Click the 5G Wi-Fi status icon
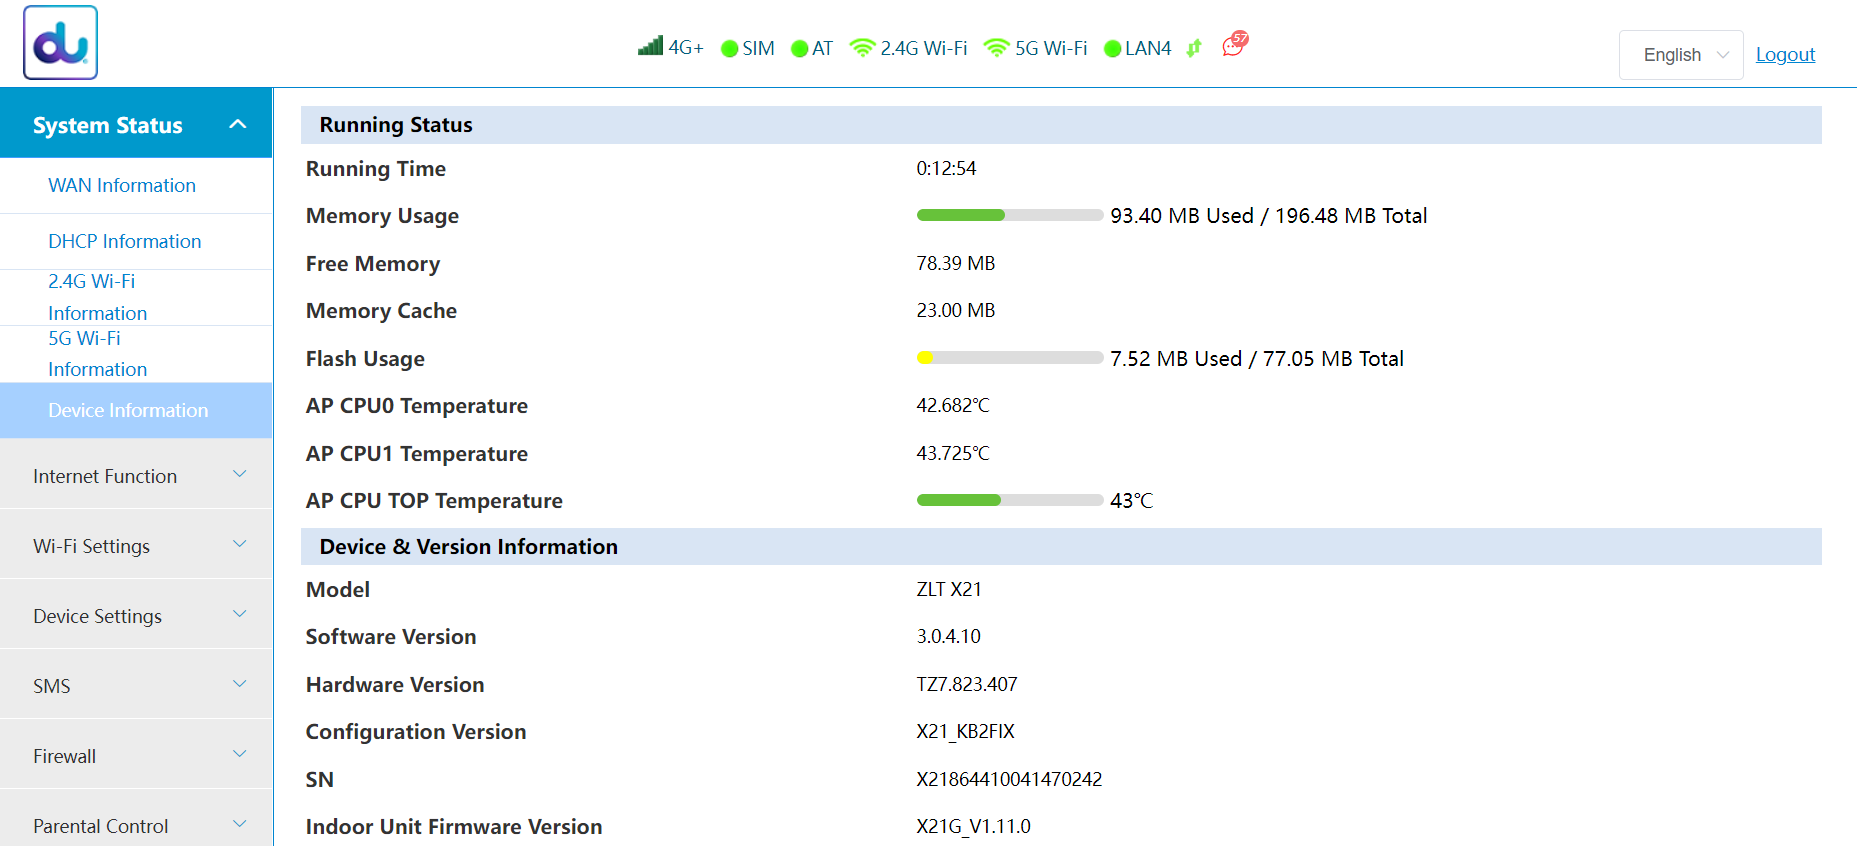This screenshot has height=846, width=1857. pyautogui.click(x=996, y=48)
